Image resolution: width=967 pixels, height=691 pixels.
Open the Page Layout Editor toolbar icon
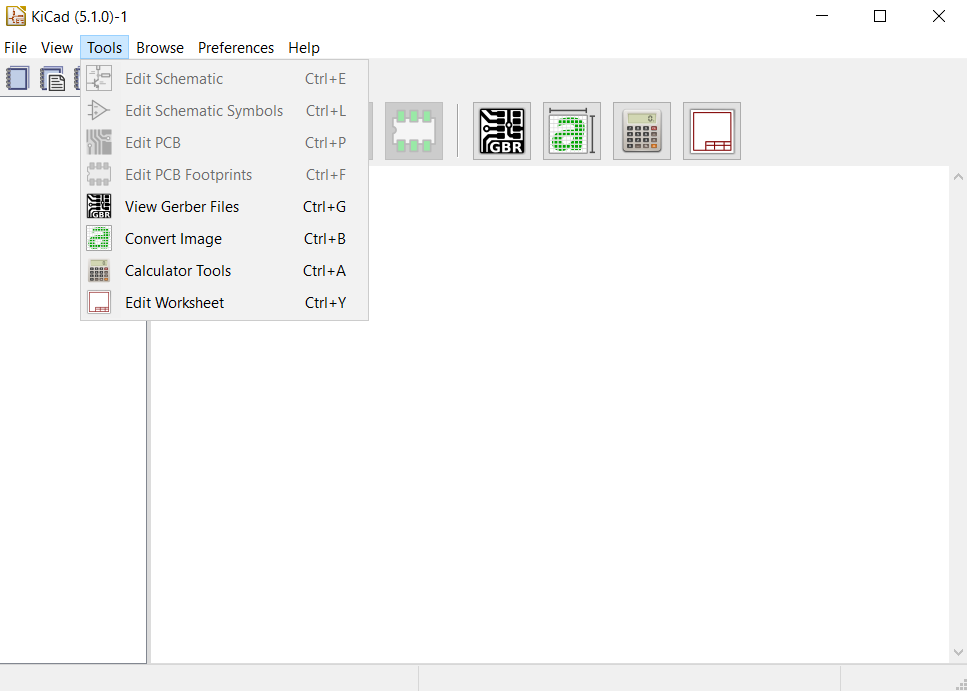[x=711, y=130]
